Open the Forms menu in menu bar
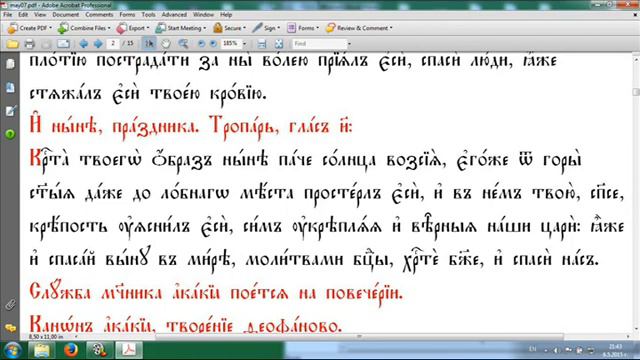640x360 pixels. tap(127, 14)
